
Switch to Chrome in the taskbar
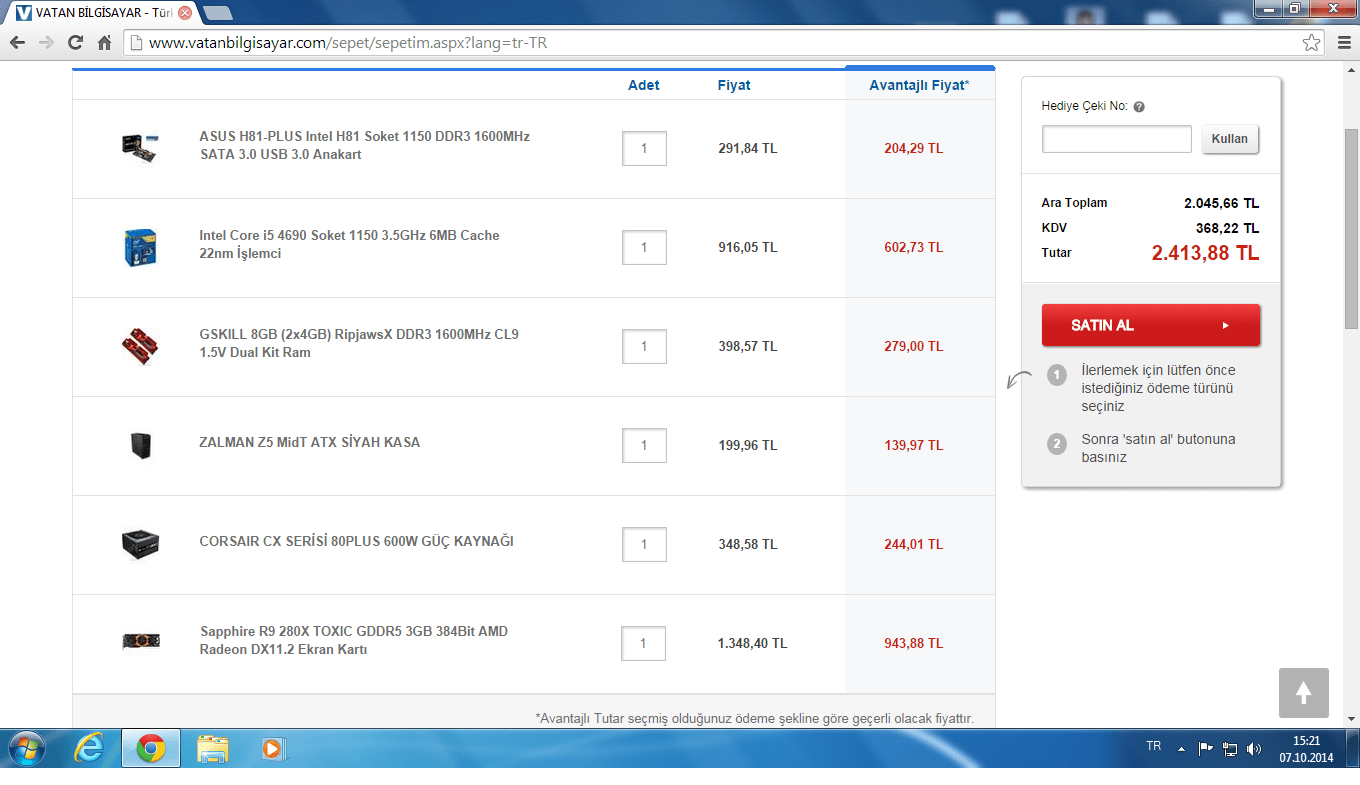[151, 748]
